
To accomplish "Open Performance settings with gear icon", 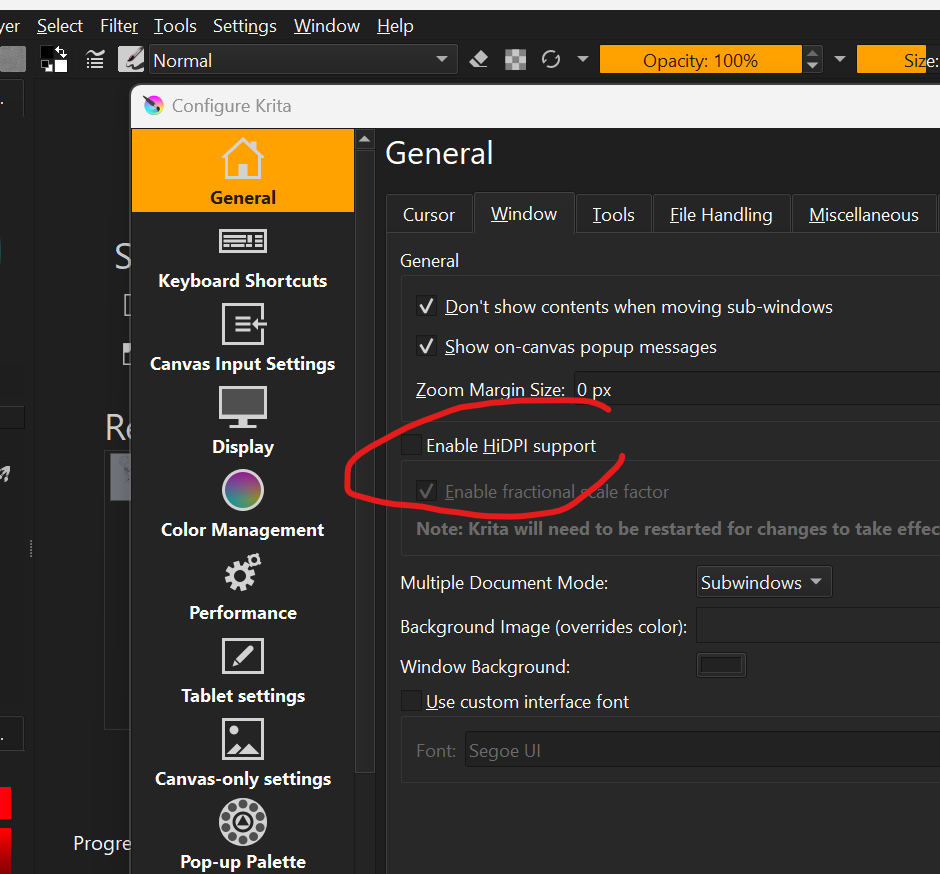I will pos(242,589).
